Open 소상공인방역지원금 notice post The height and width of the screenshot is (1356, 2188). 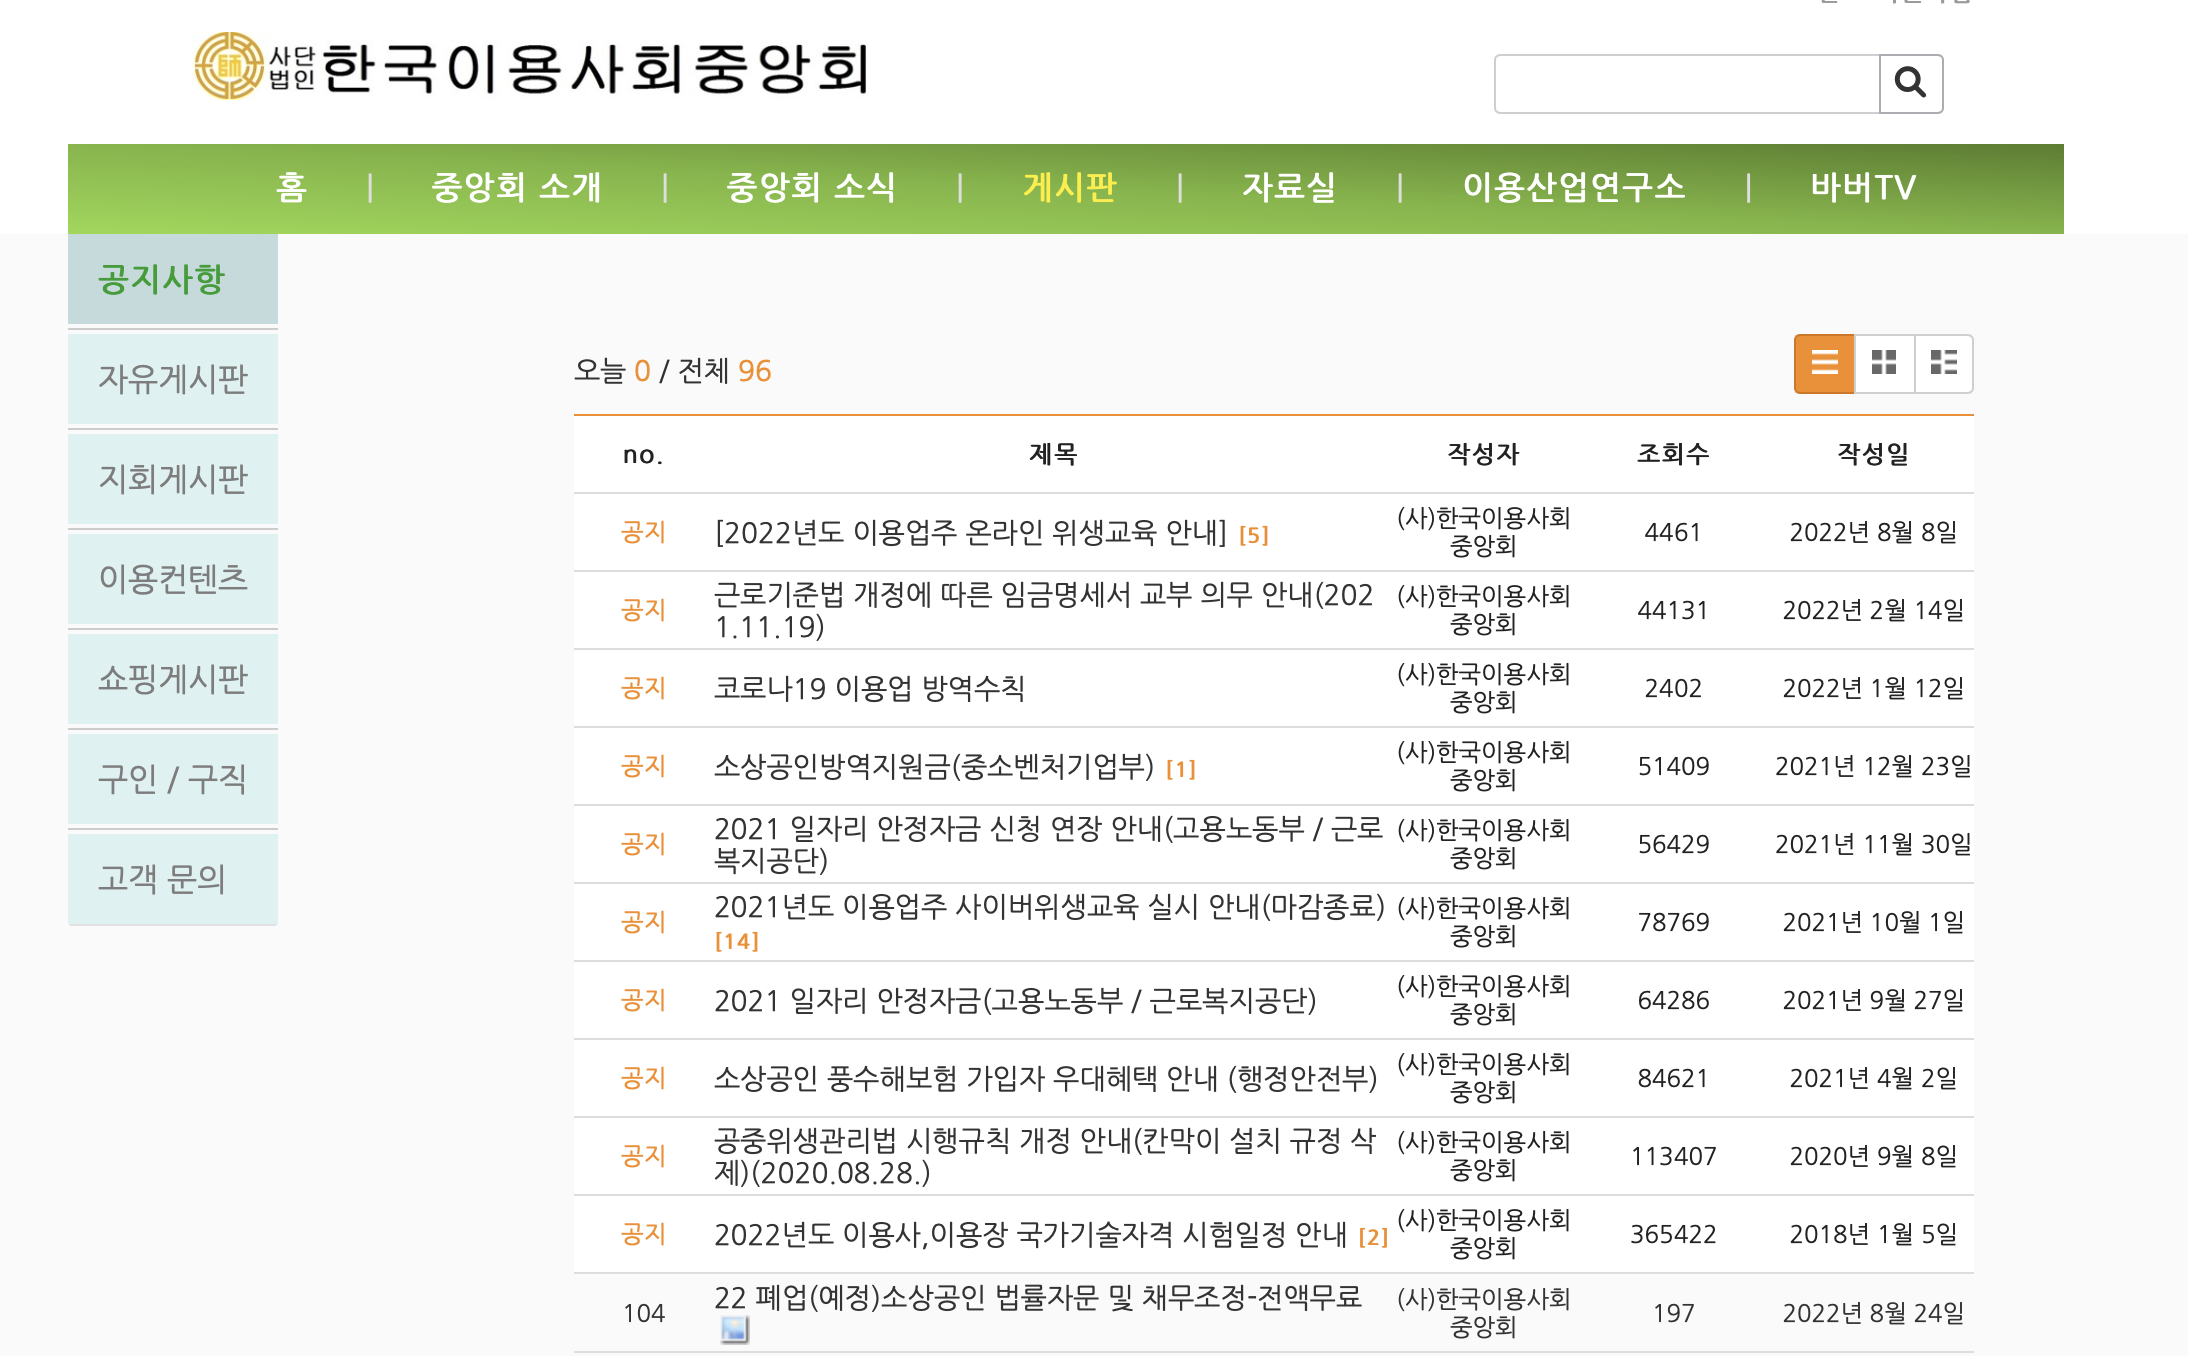933,767
